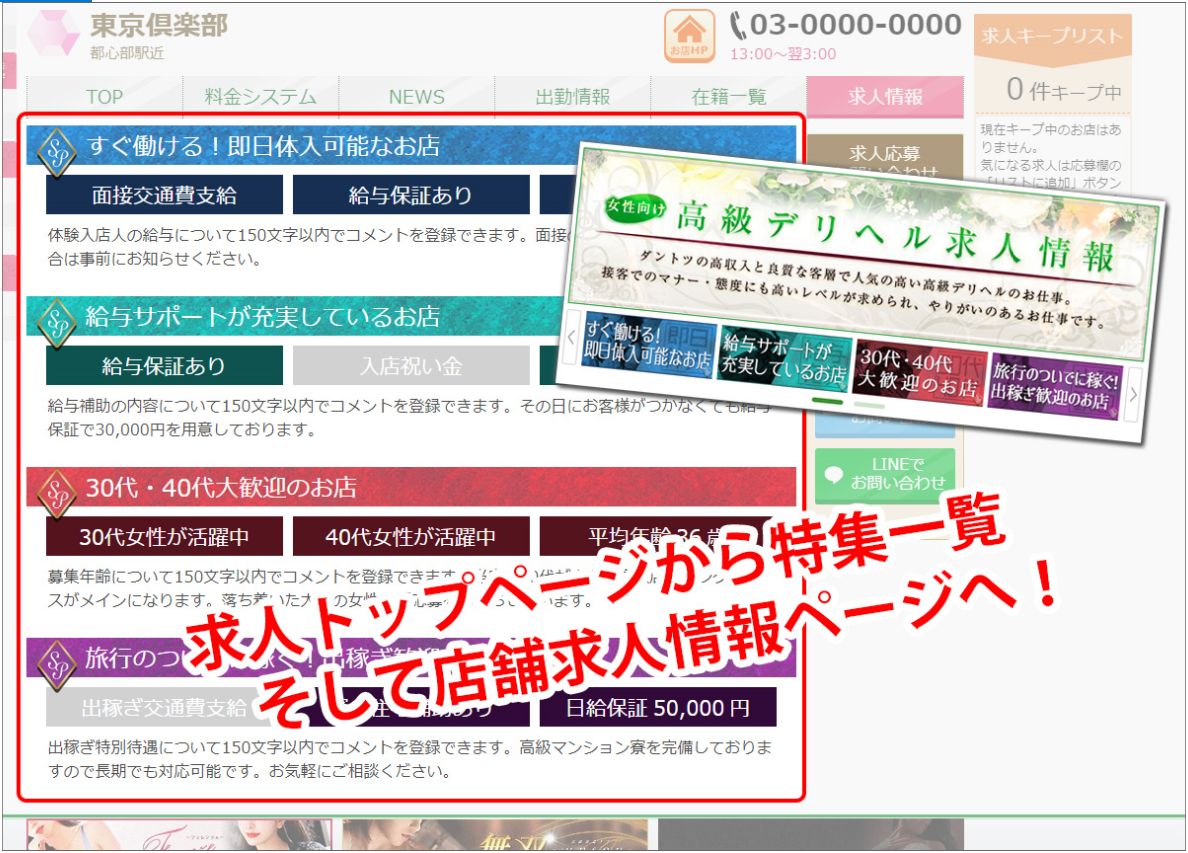The image size is (1188, 853).
Task: Open the TOP tab
Action: click(105, 97)
